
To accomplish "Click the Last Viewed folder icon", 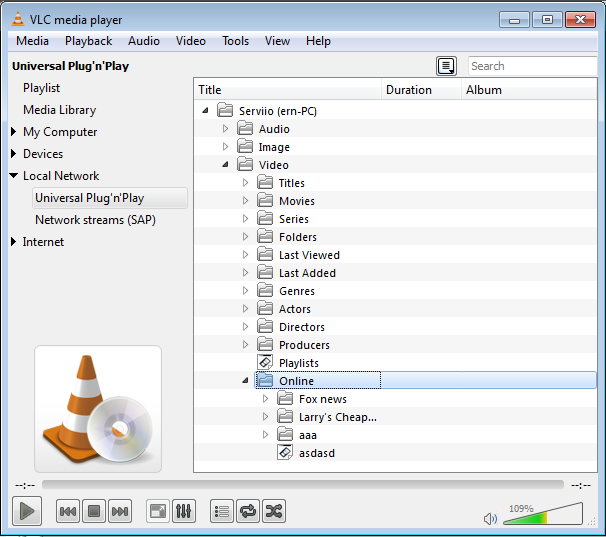I will click(265, 254).
